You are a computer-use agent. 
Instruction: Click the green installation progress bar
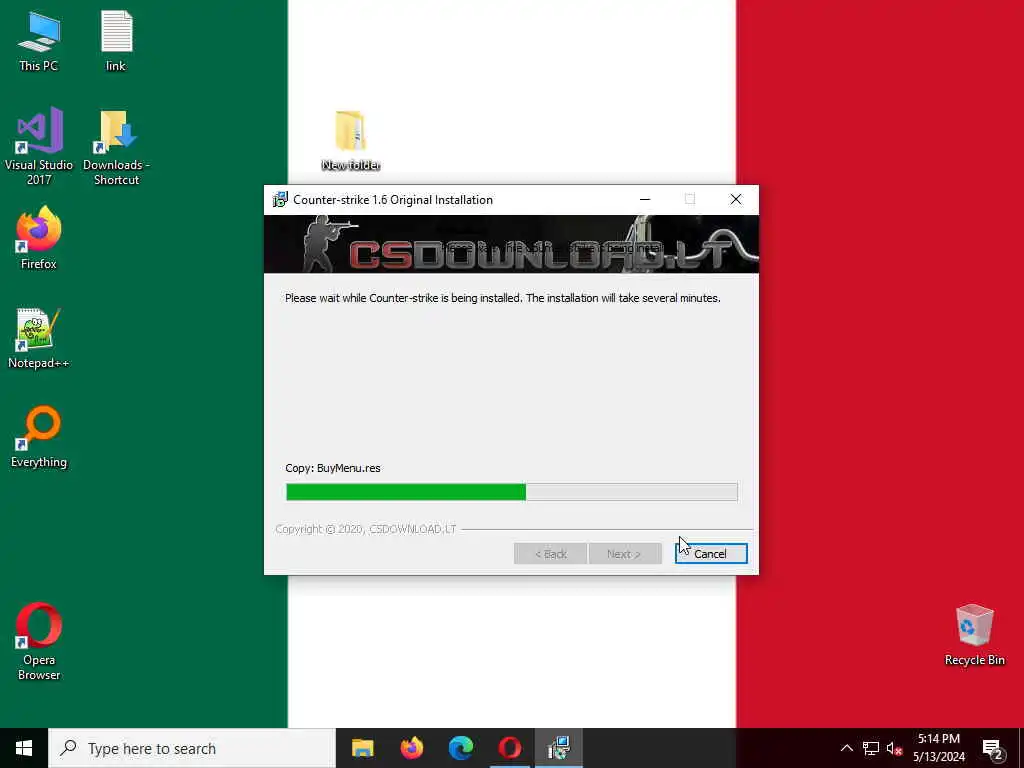pos(511,492)
